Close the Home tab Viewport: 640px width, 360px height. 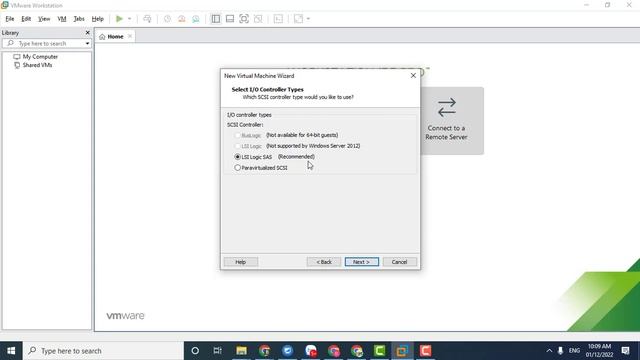[x=130, y=36]
